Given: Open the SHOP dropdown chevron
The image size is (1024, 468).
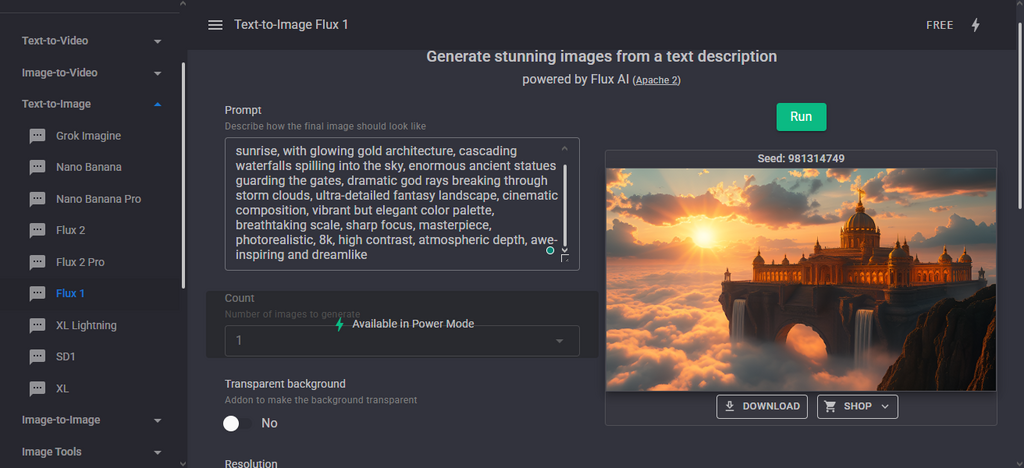Looking at the screenshot, I should pos(885,406).
